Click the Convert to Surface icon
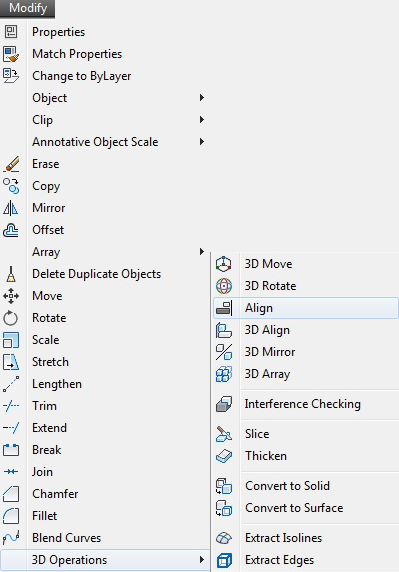Screen dimensions: 399x572 pos(224,508)
